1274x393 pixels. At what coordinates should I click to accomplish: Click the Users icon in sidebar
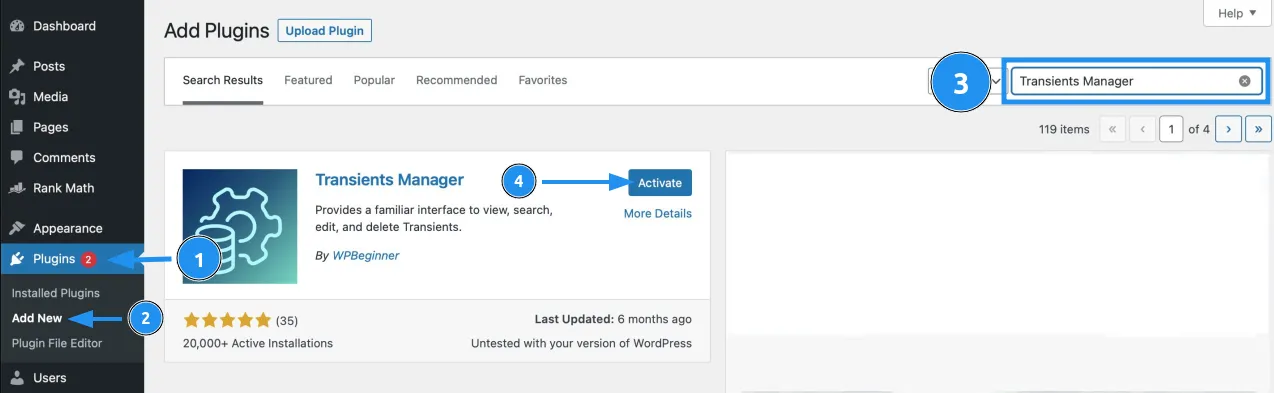17,378
